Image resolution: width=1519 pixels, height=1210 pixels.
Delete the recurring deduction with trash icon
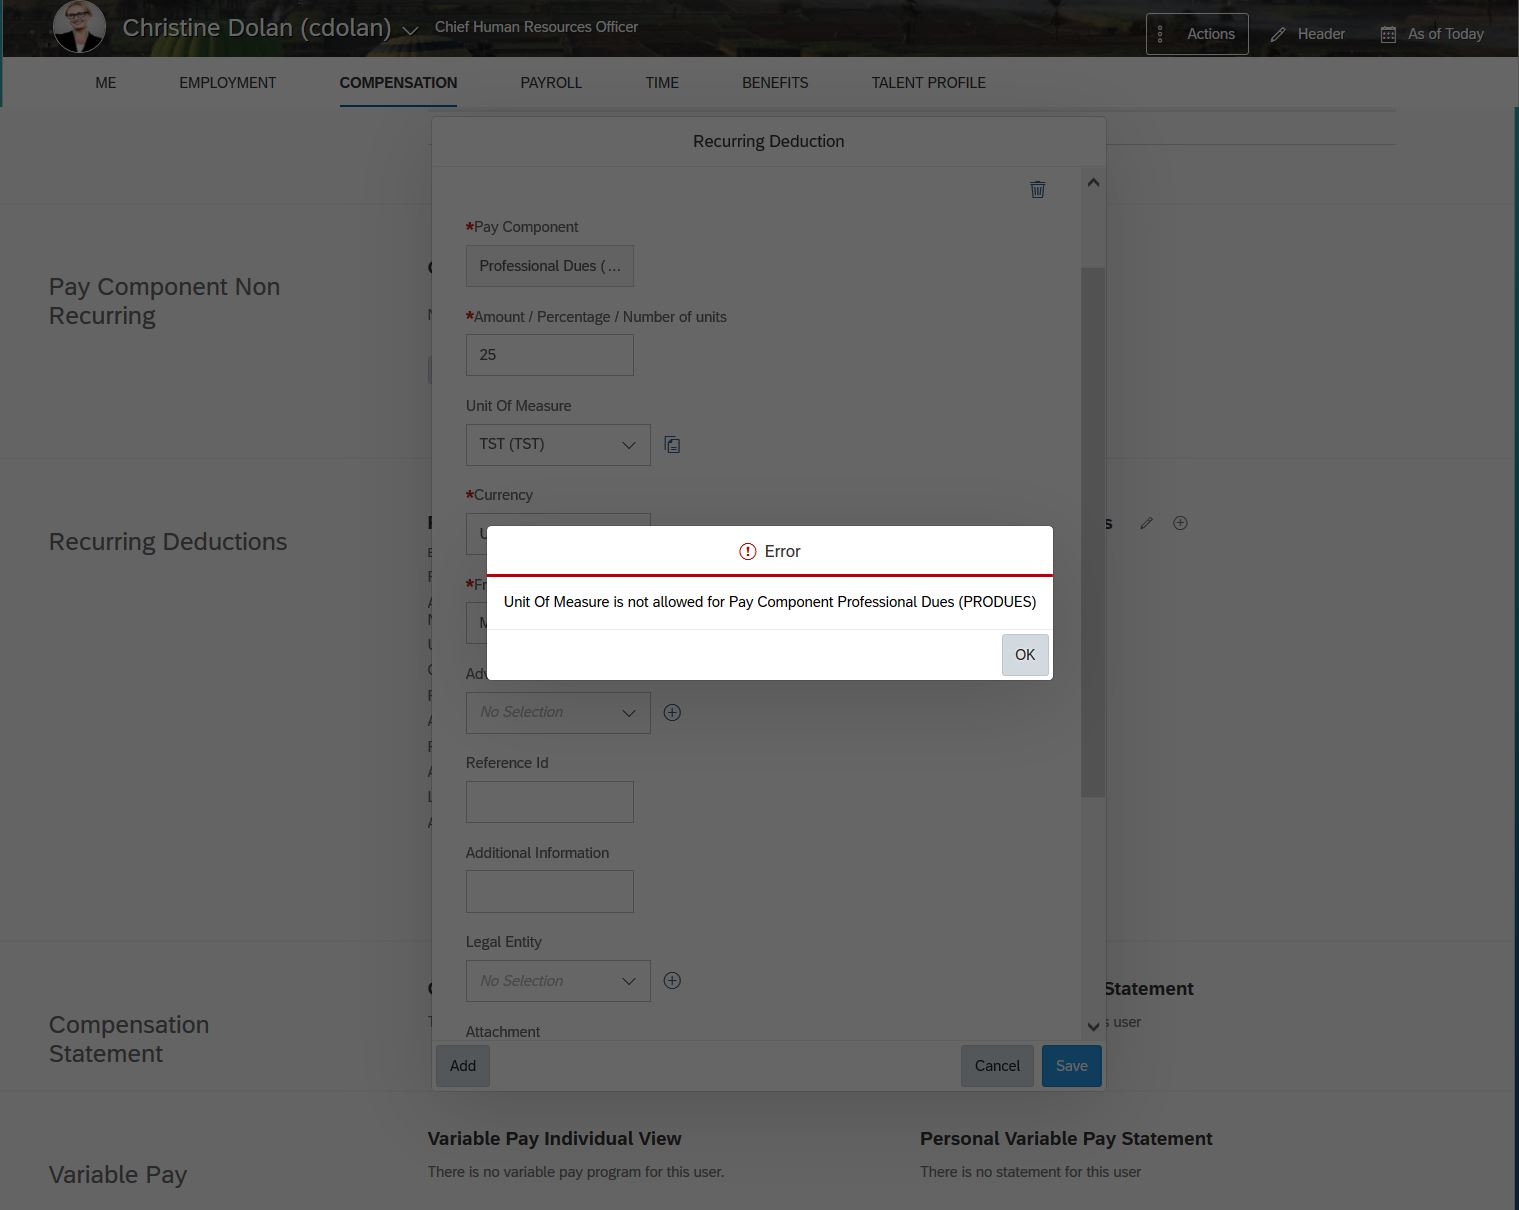point(1038,189)
